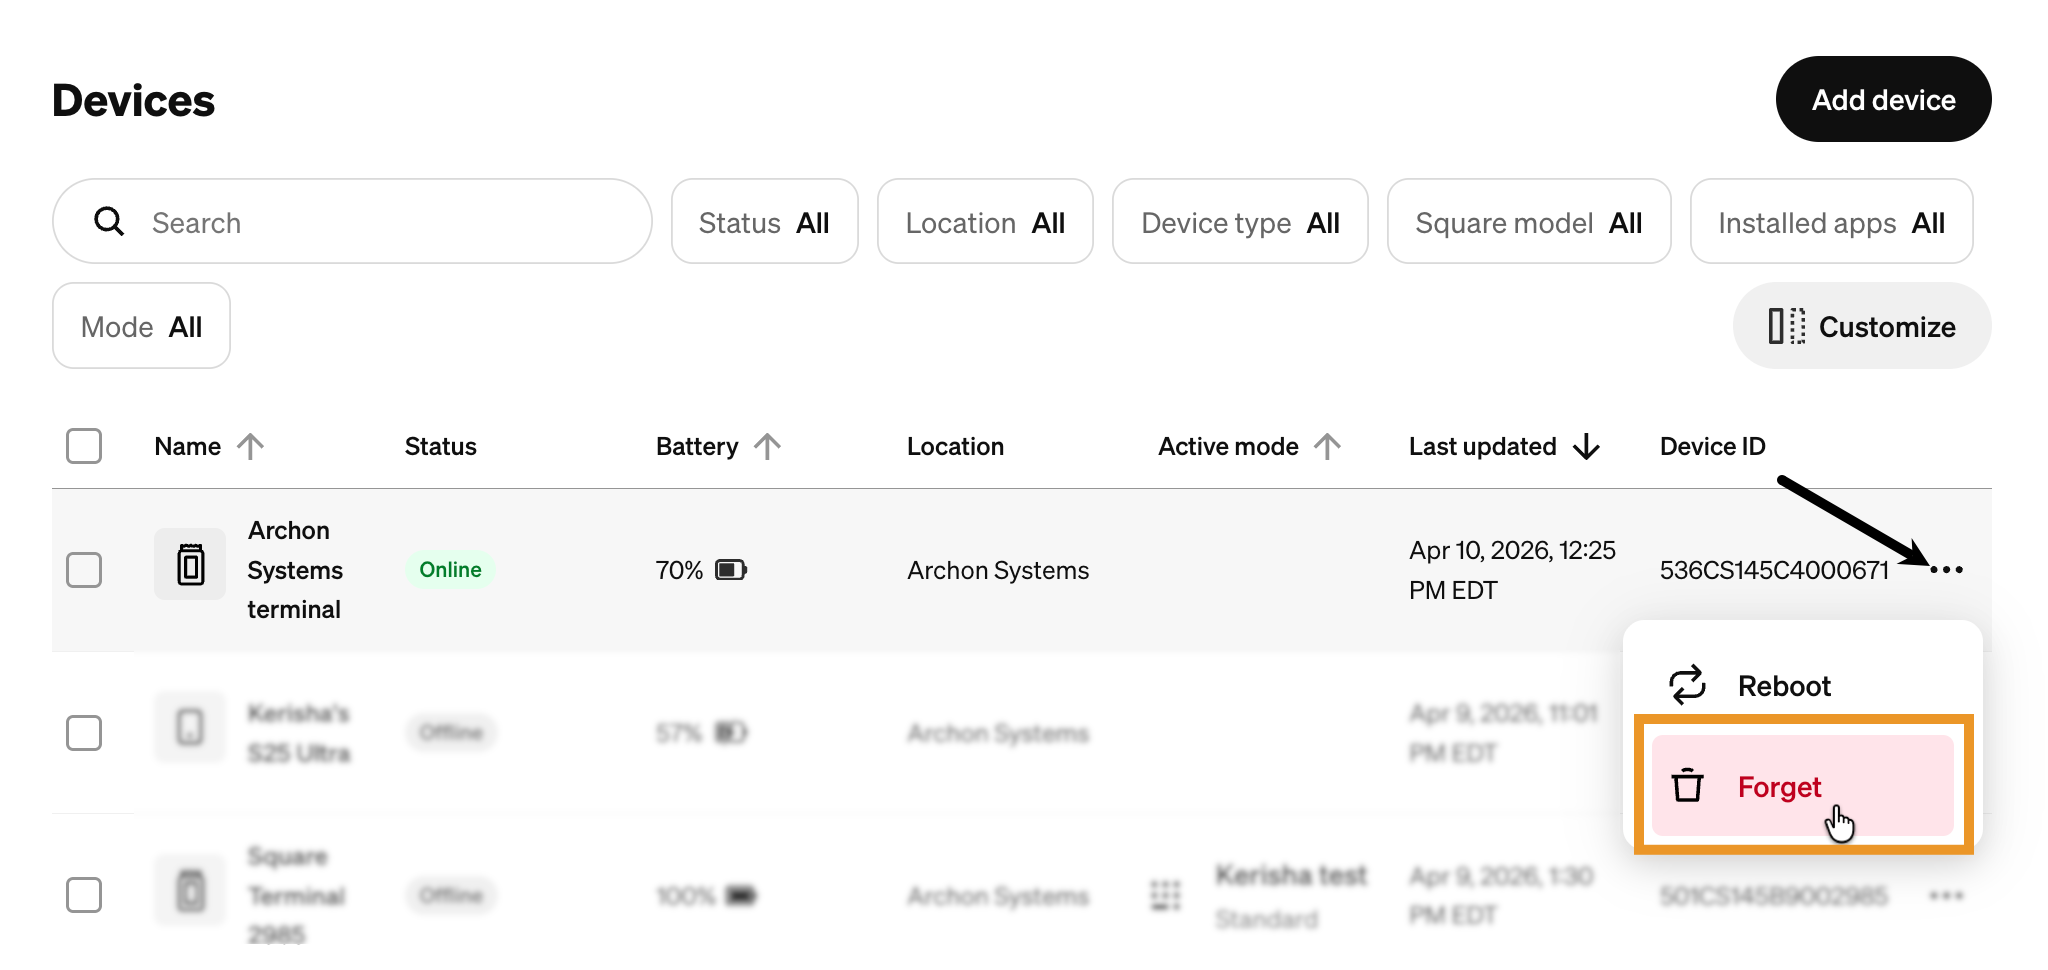
Task: Click the search magnifying glass icon
Action: coord(109,222)
